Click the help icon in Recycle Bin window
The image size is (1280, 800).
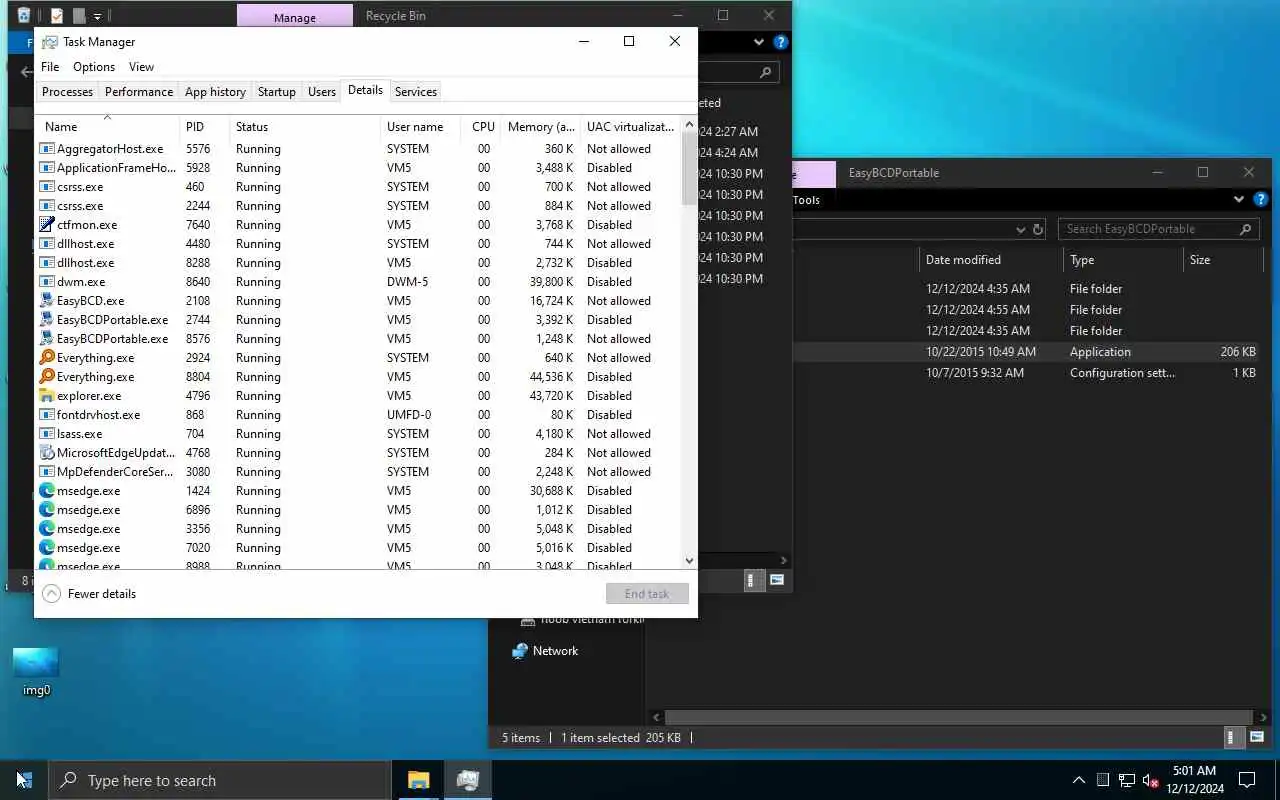pos(781,42)
